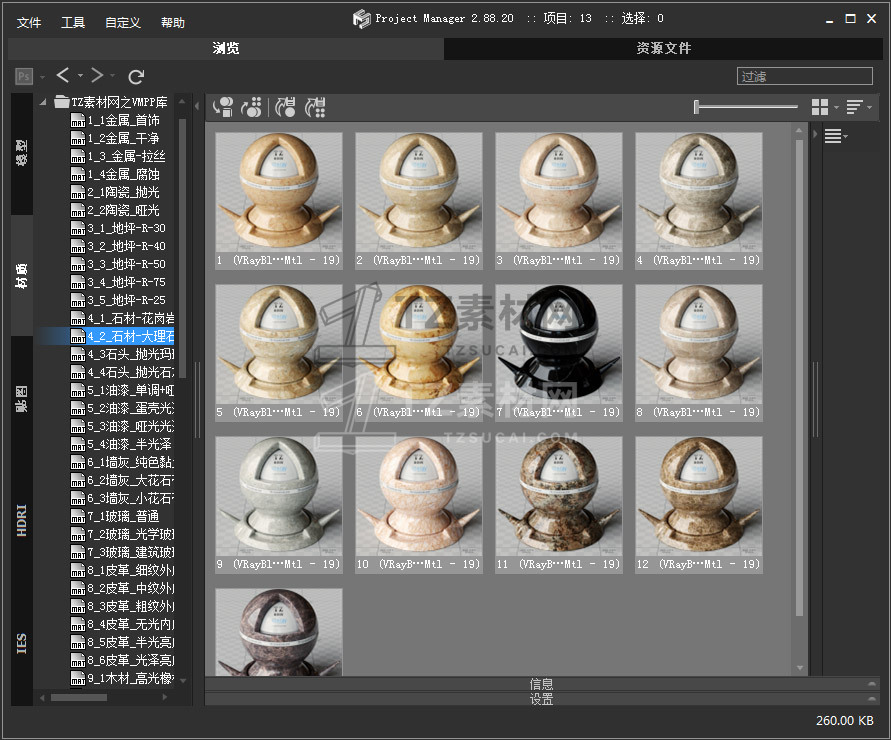Collapse the TZ素材网之VMPP库 root folder
The width and height of the screenshot is (891, 740).
coord(45,102)
